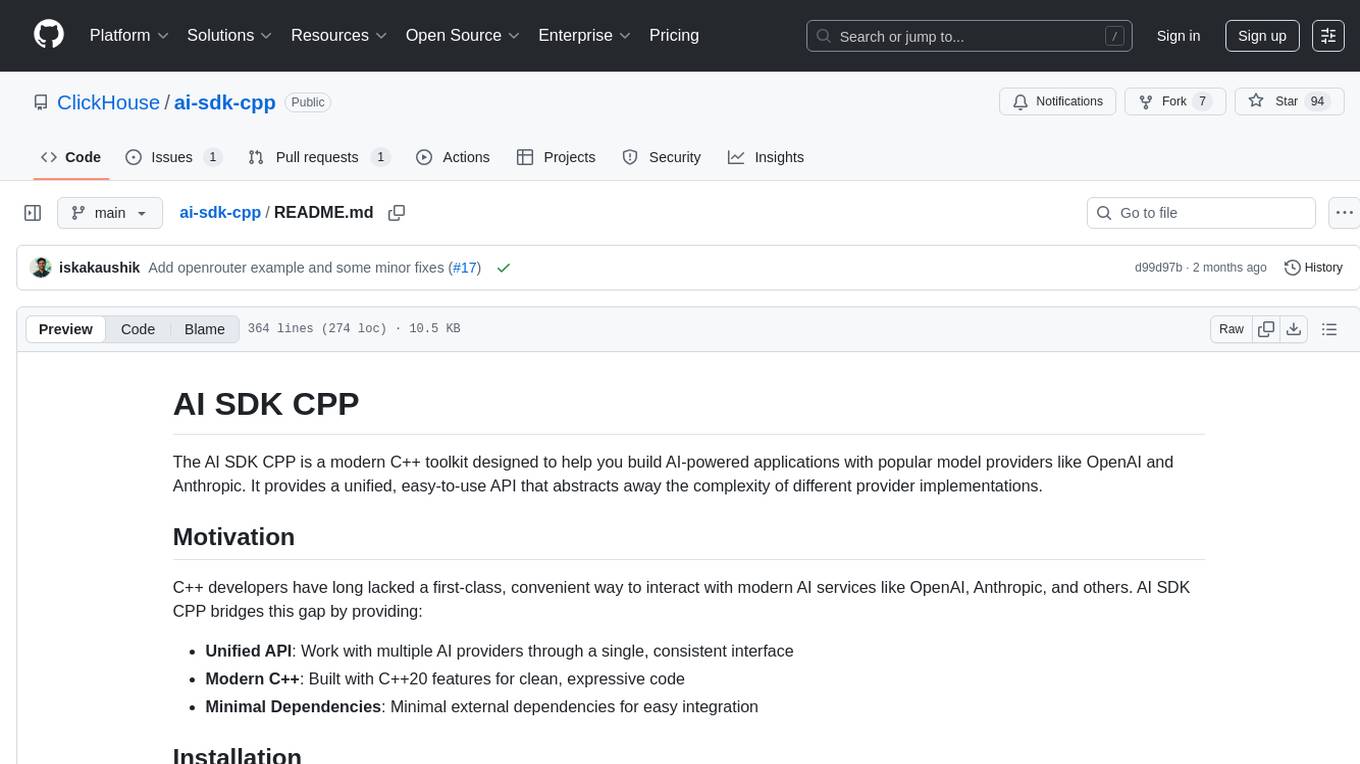Screen dimensions: 1360x764
Task: Open the README outline
Action: tap(1329, 329)
